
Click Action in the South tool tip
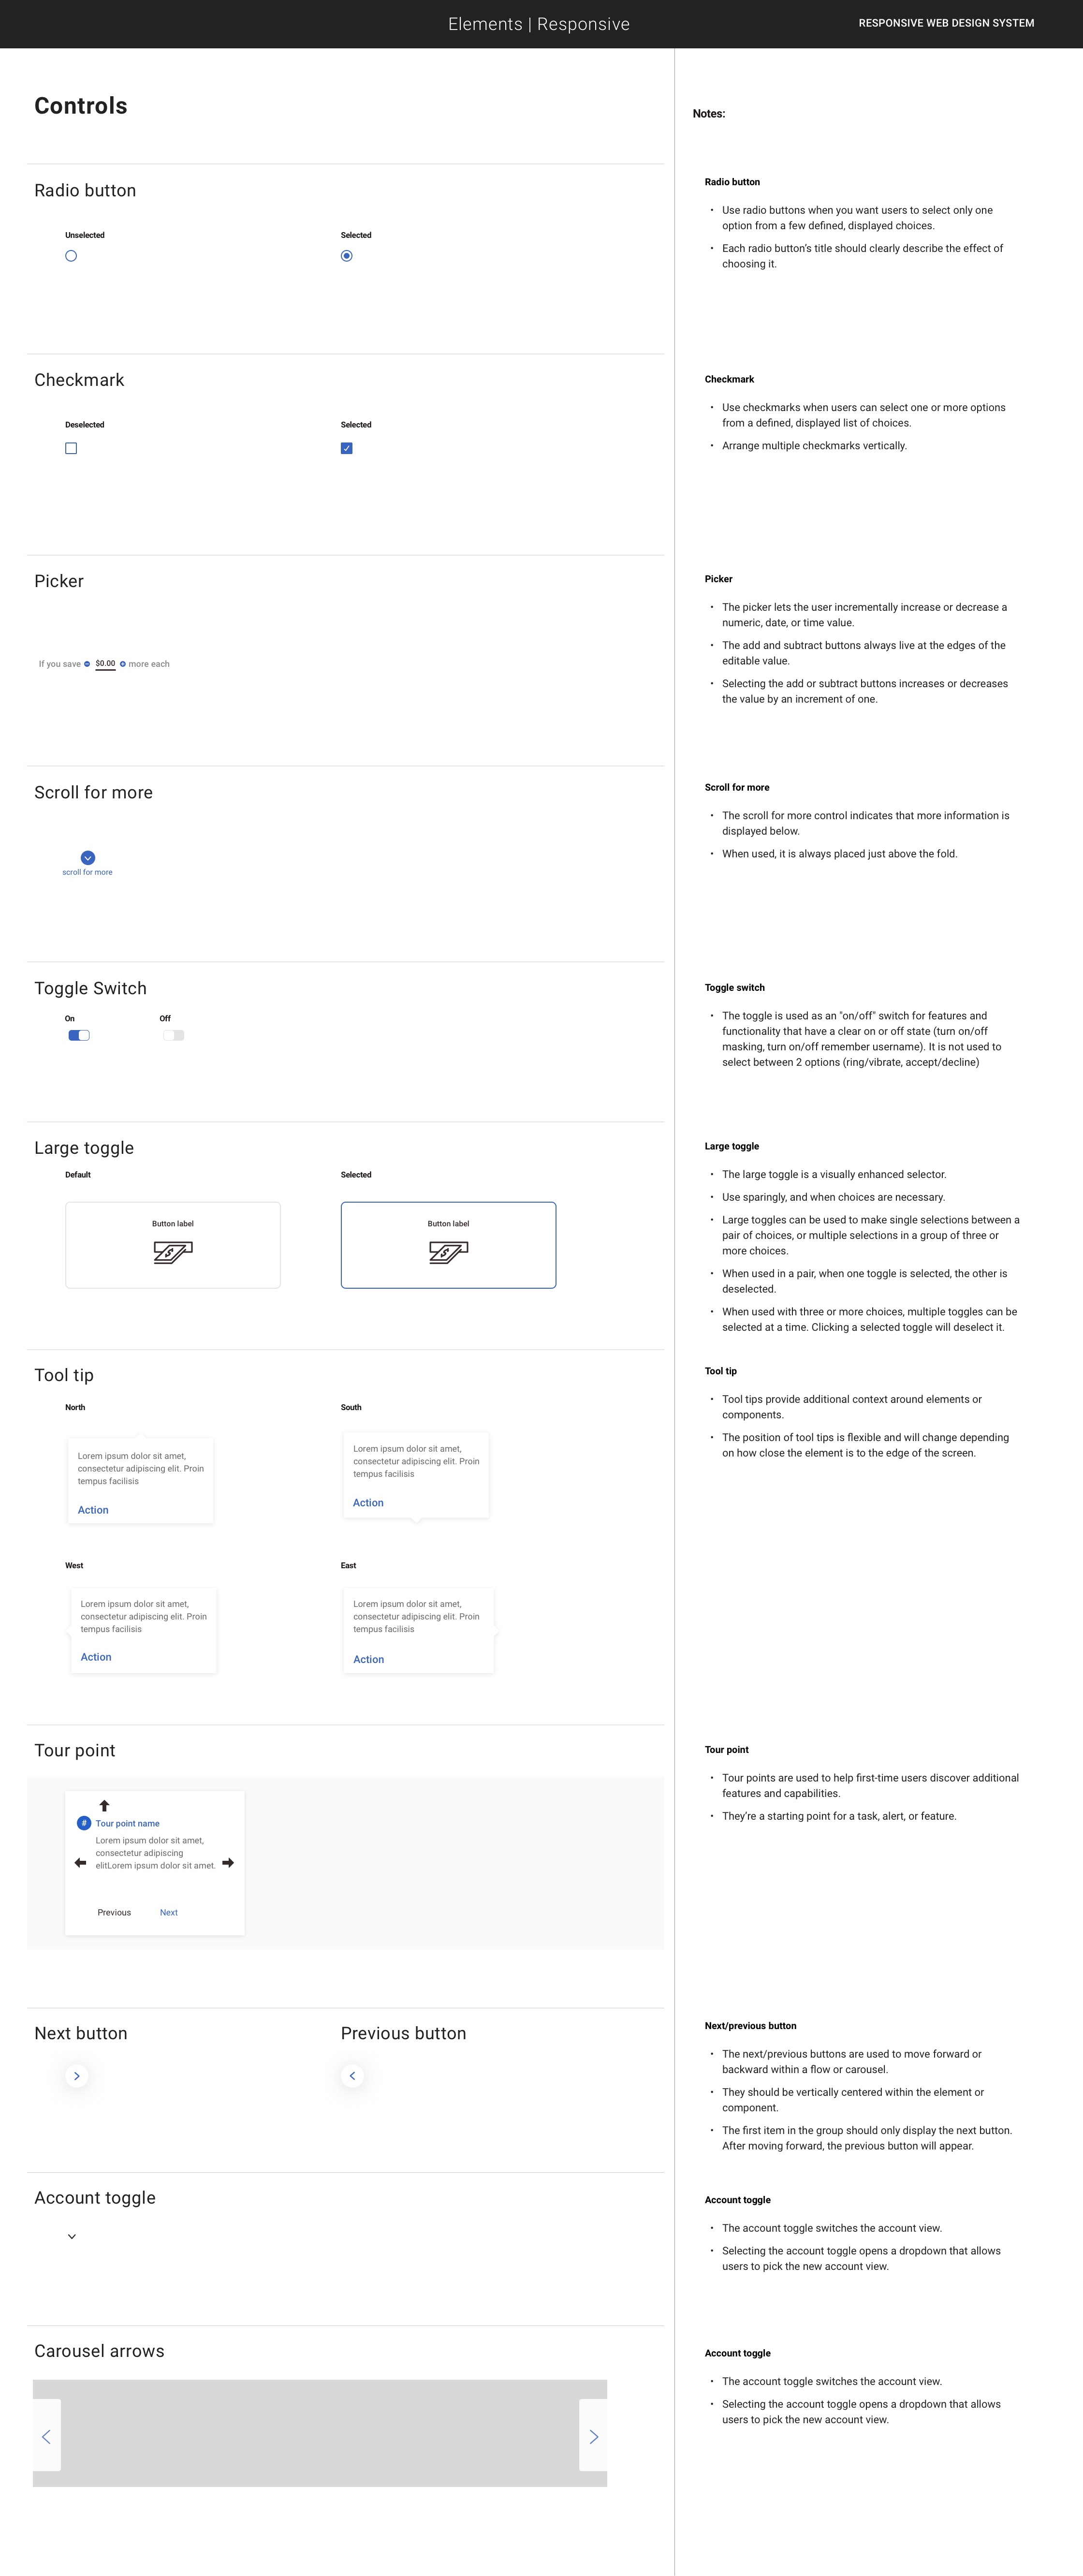coord(368,1503)
